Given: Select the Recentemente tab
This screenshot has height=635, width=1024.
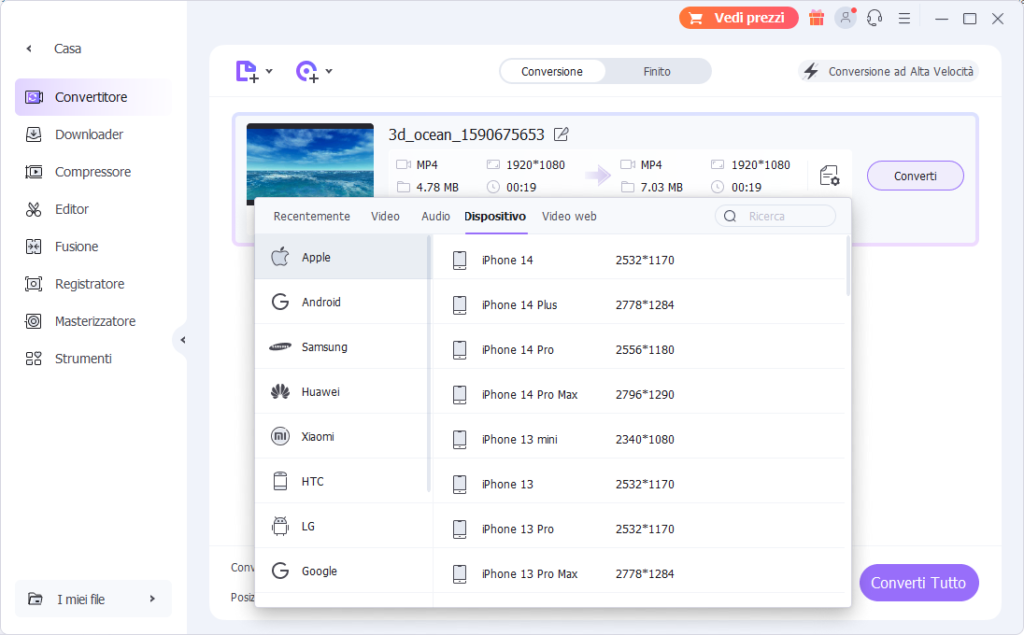Looking at the screenshot, I should coord(312,216).
